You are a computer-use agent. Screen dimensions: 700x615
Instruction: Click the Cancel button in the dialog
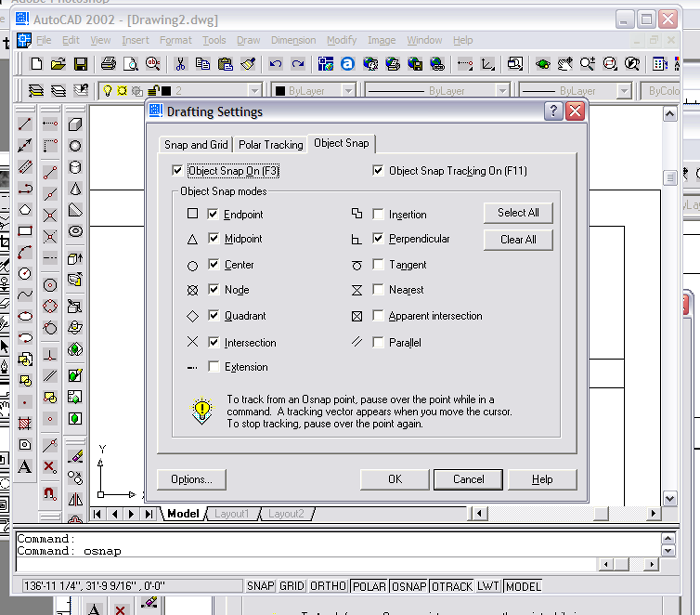(468, 479)
